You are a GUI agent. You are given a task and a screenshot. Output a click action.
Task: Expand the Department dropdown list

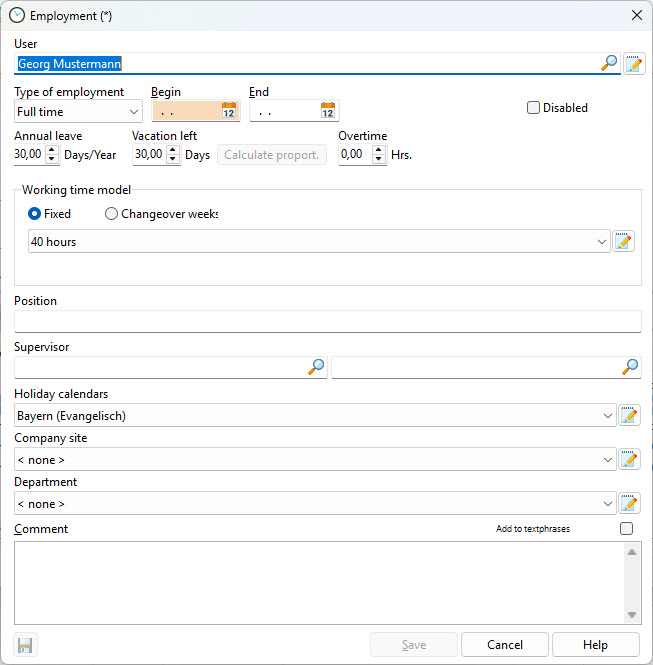coord(609,504)
